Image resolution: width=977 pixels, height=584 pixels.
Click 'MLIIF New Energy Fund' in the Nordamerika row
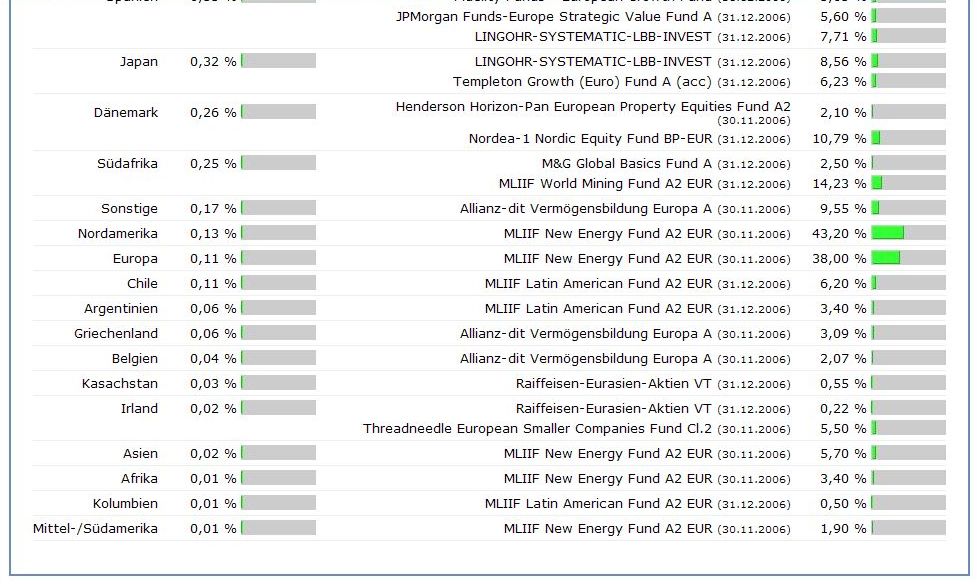pyautogui.click(x=608, y=234)
